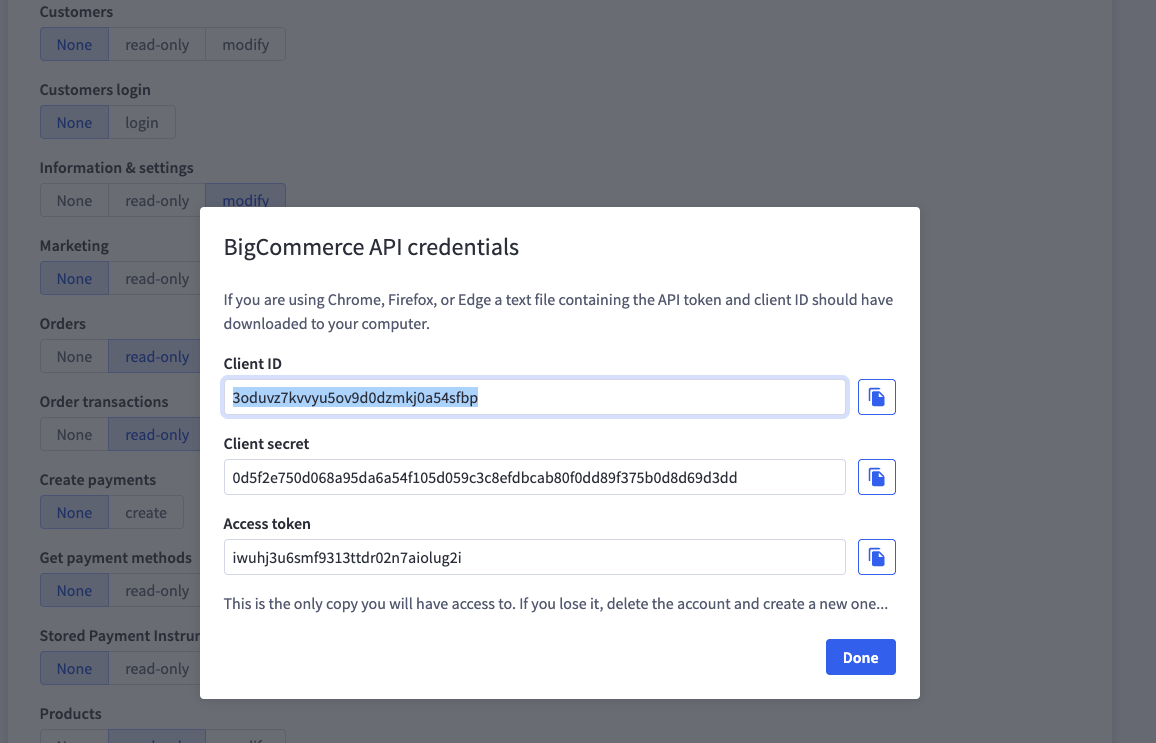Click into the Access token field
Viewport: 1156px width, 743px height.
[x=535, y=557]
